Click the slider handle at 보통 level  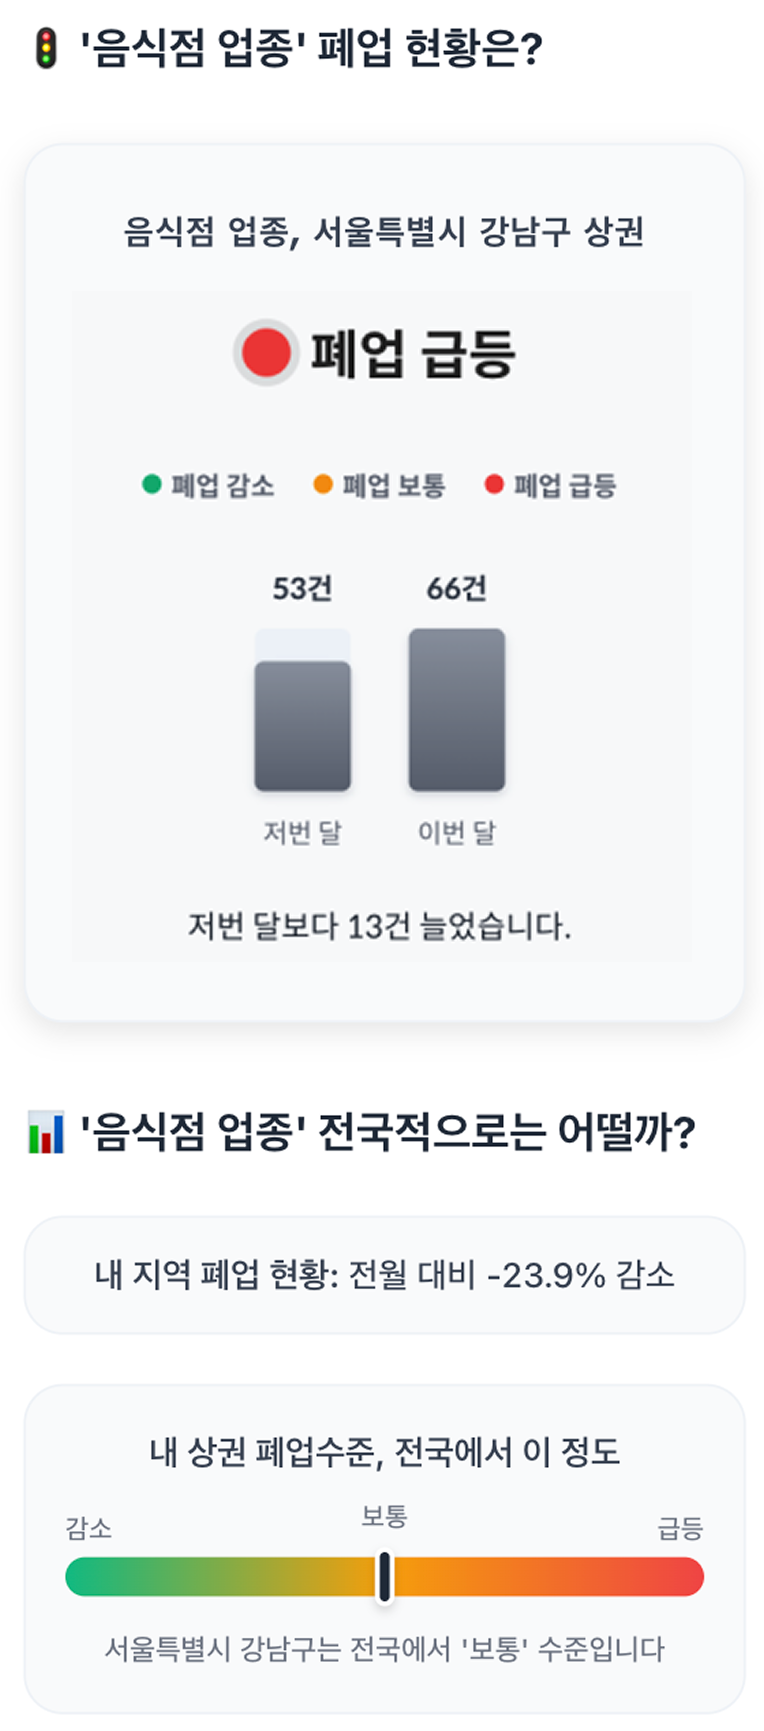[385, 1577]
